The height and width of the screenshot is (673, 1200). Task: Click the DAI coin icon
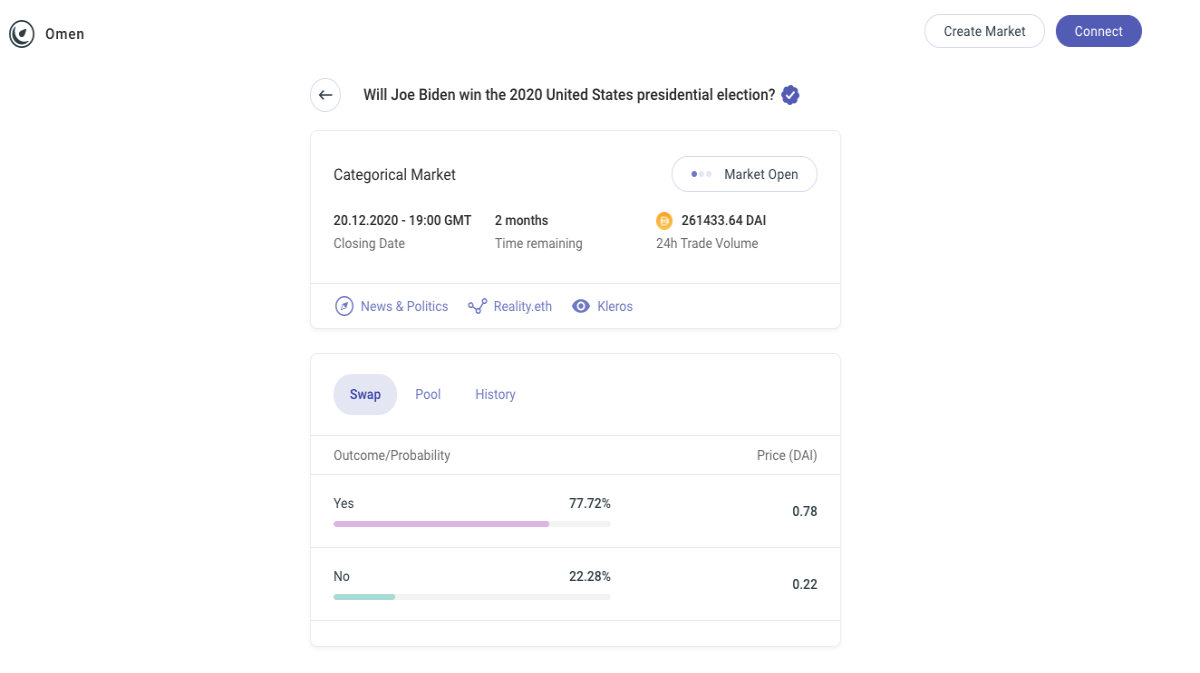click(664, 220)
